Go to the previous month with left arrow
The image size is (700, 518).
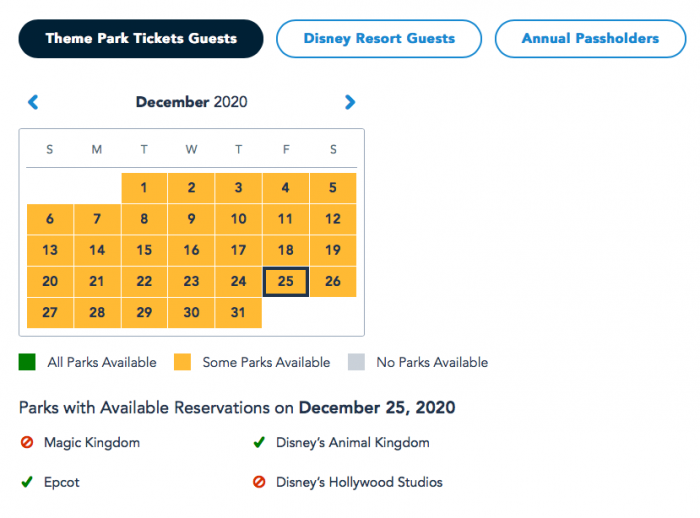click(33, 101)
